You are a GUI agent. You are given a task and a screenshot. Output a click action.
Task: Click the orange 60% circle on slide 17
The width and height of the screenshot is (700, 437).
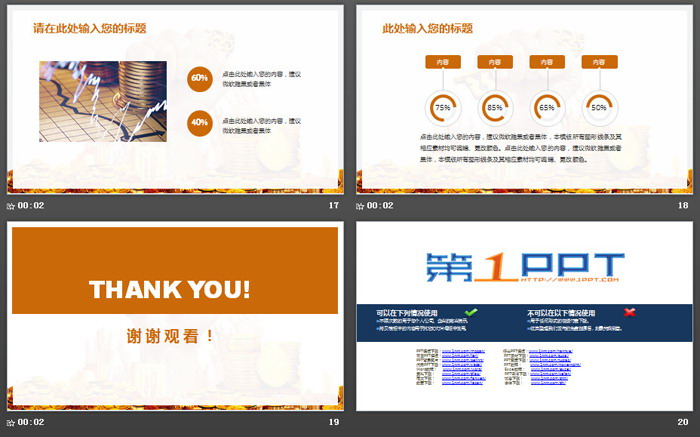(200, 79)
